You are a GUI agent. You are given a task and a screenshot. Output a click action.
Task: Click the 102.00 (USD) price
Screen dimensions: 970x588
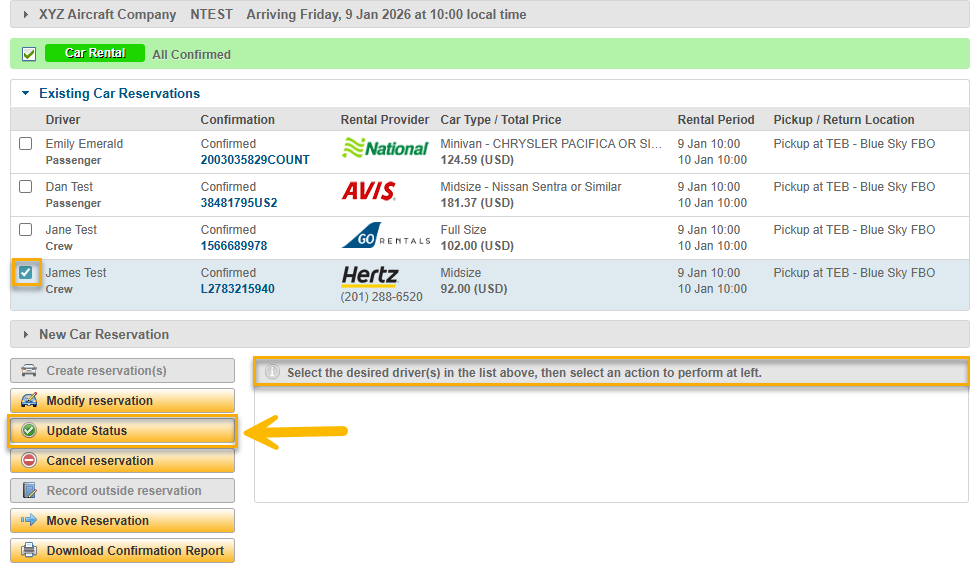coord(477,246)
